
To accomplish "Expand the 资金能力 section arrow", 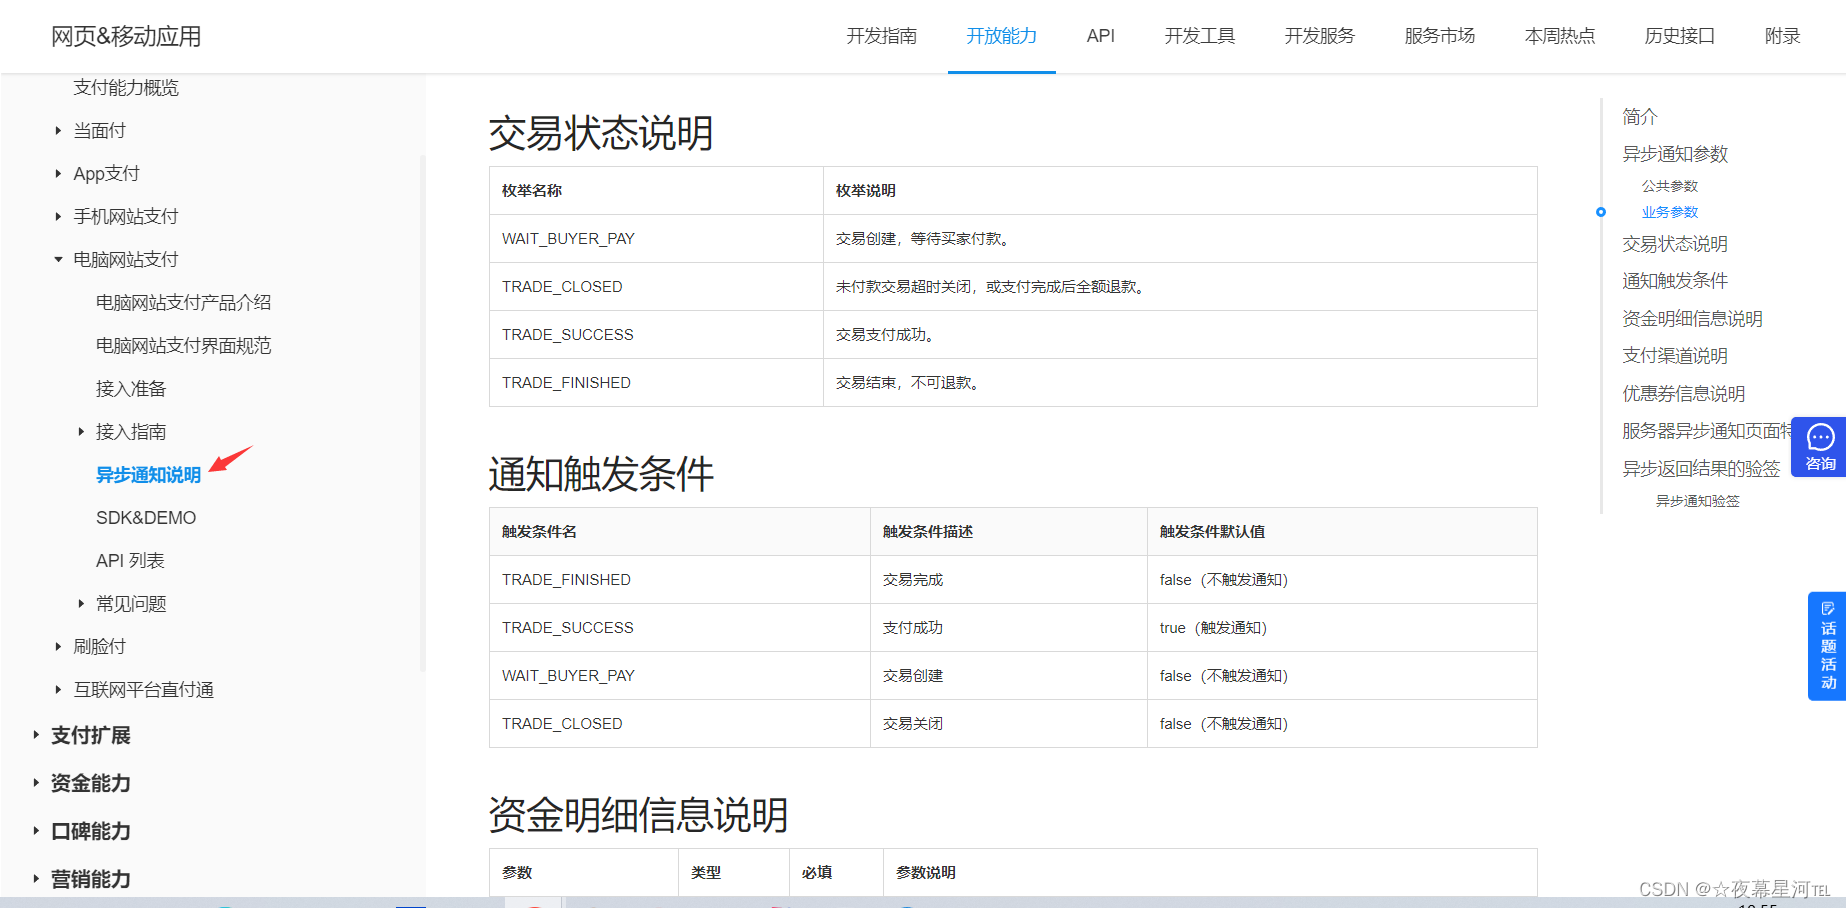I will point(36,783).
